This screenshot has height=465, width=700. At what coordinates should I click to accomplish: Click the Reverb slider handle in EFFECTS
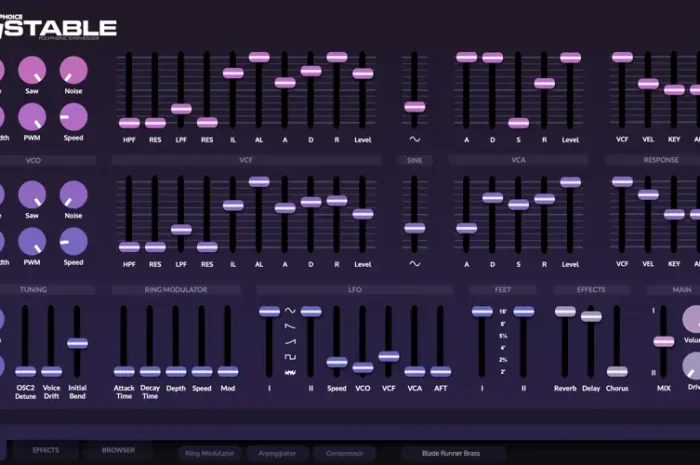(565, 311)
